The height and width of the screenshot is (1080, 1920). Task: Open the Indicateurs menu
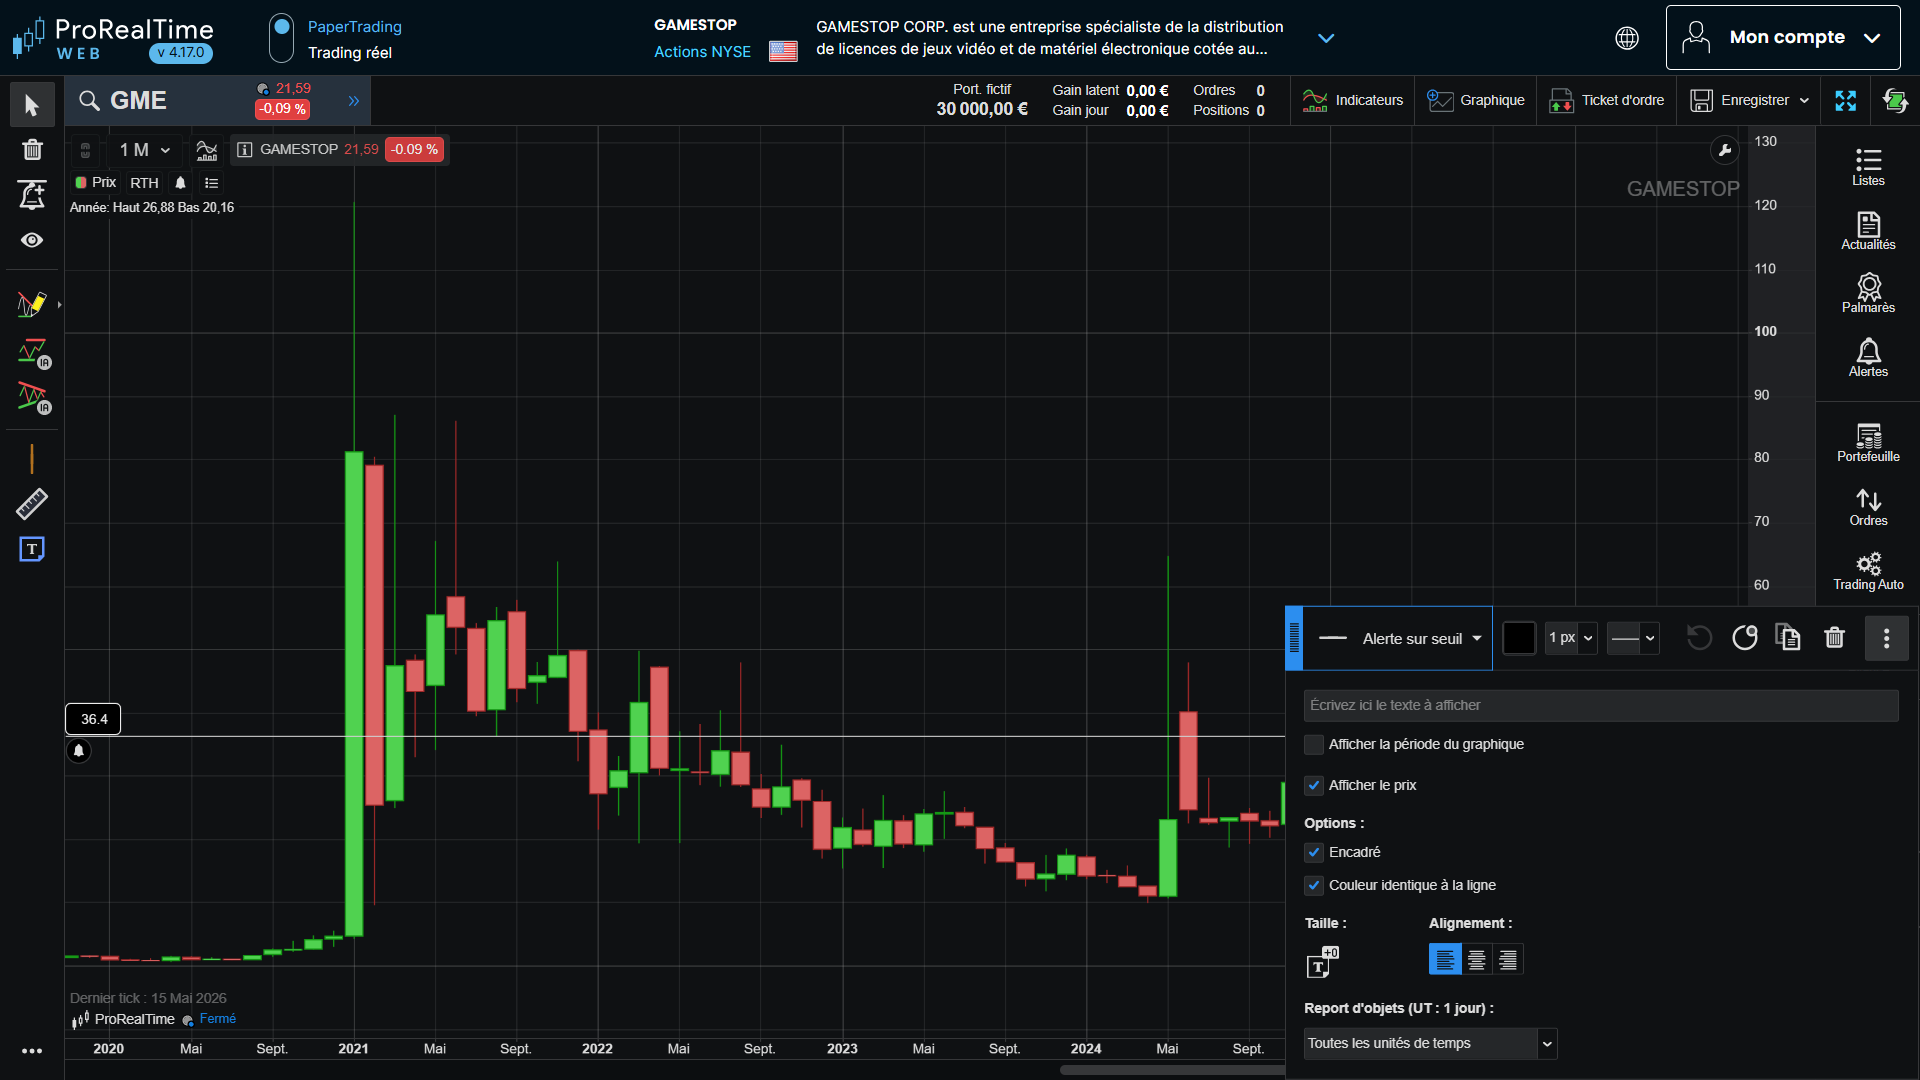(x=1353, y=100)
